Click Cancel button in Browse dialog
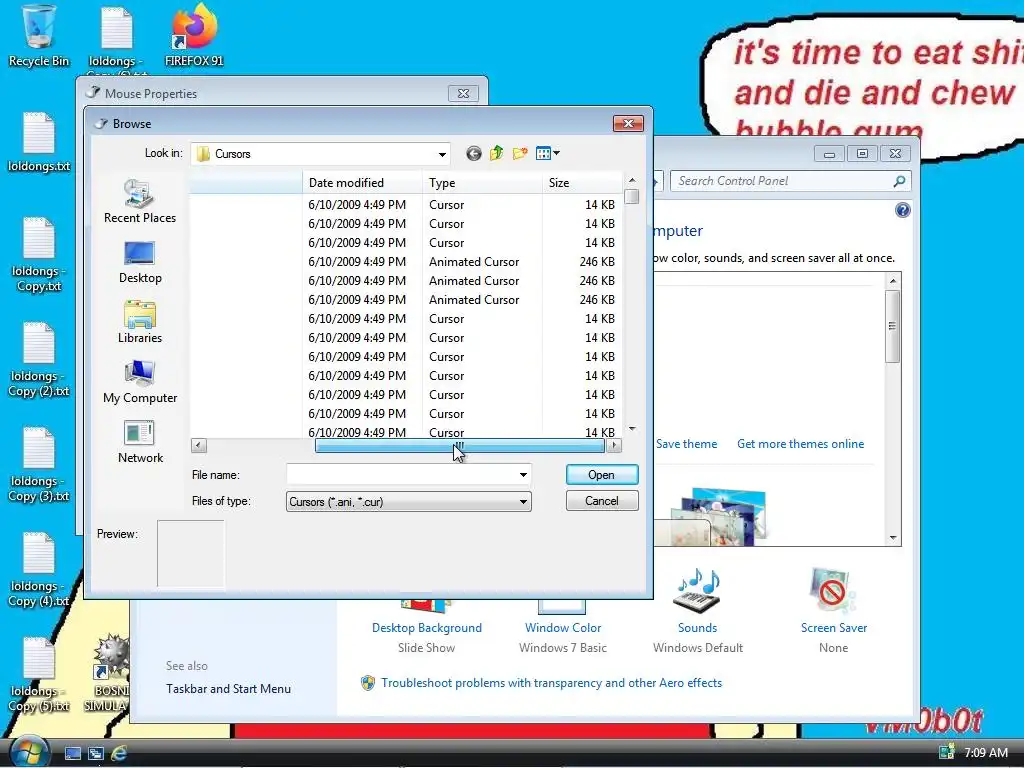 point(601,501)
